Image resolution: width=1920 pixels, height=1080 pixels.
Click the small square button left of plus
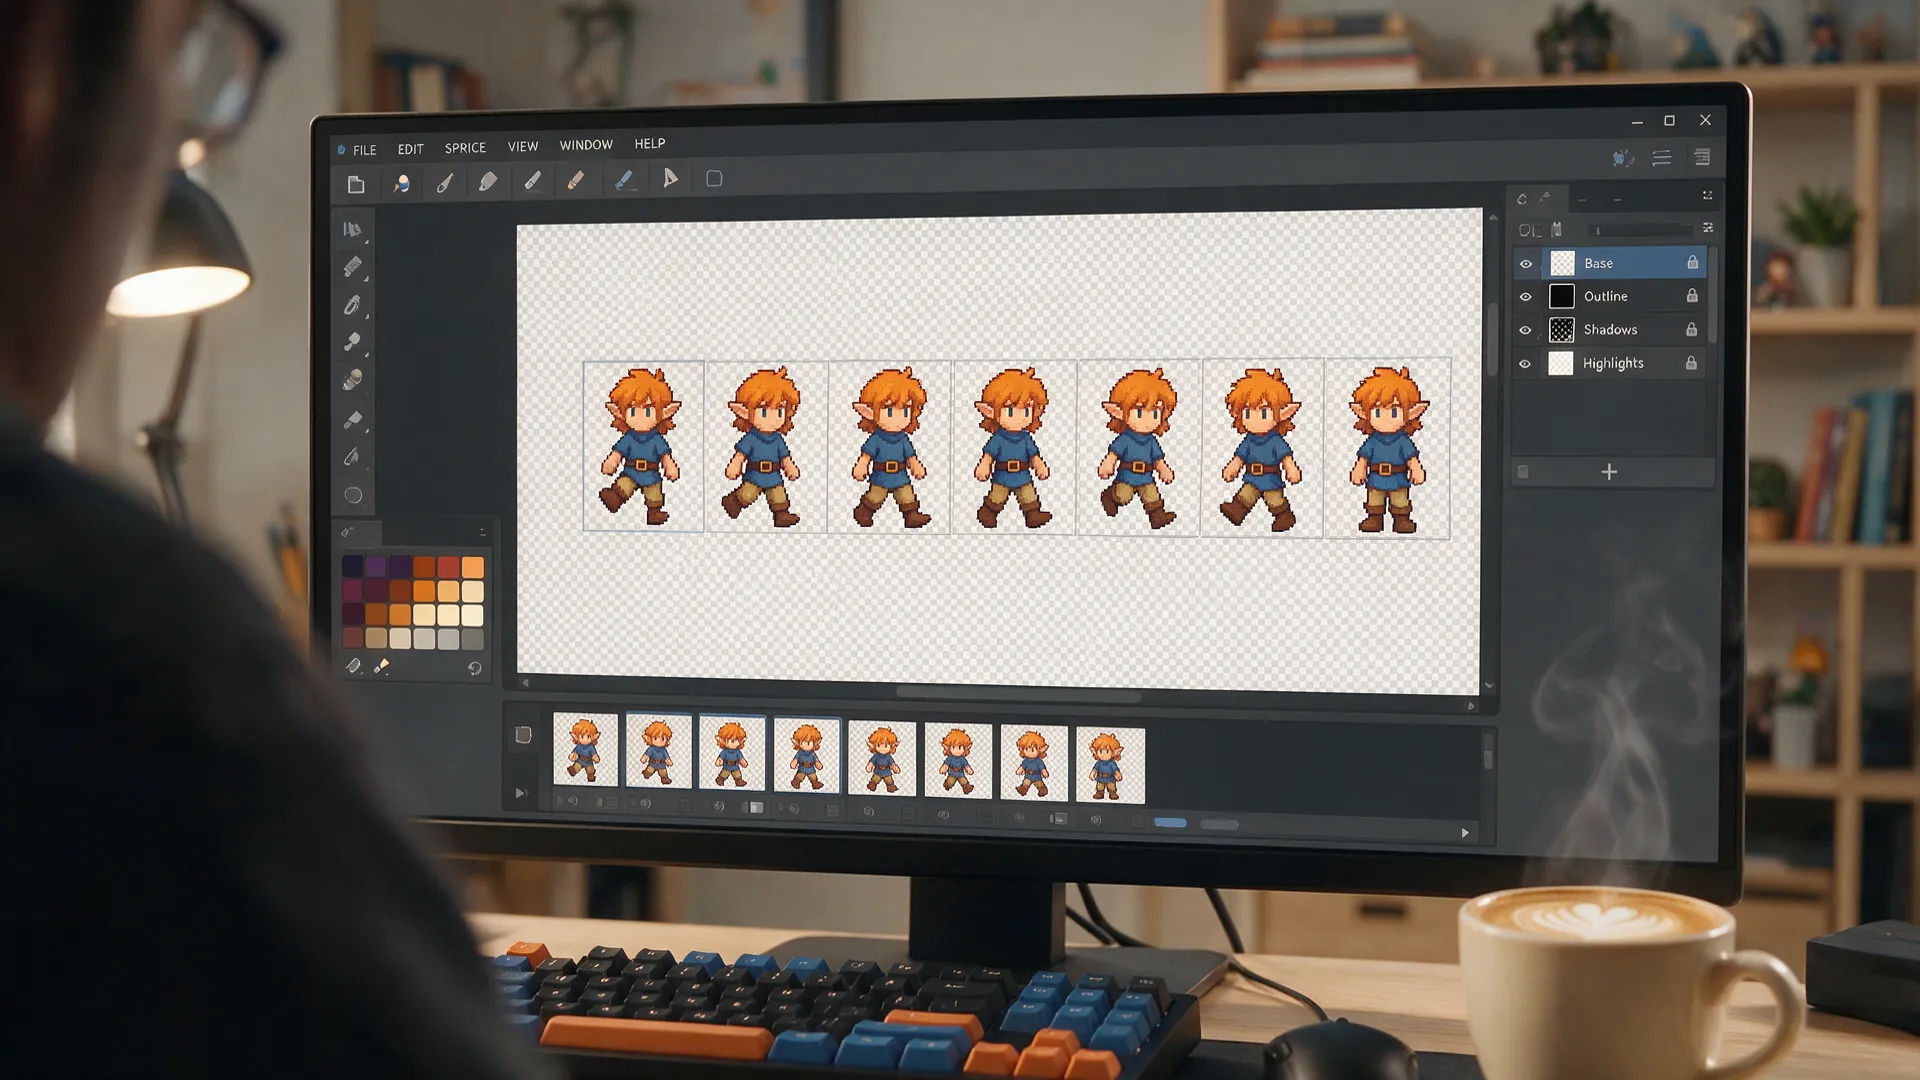(1523, 472)
